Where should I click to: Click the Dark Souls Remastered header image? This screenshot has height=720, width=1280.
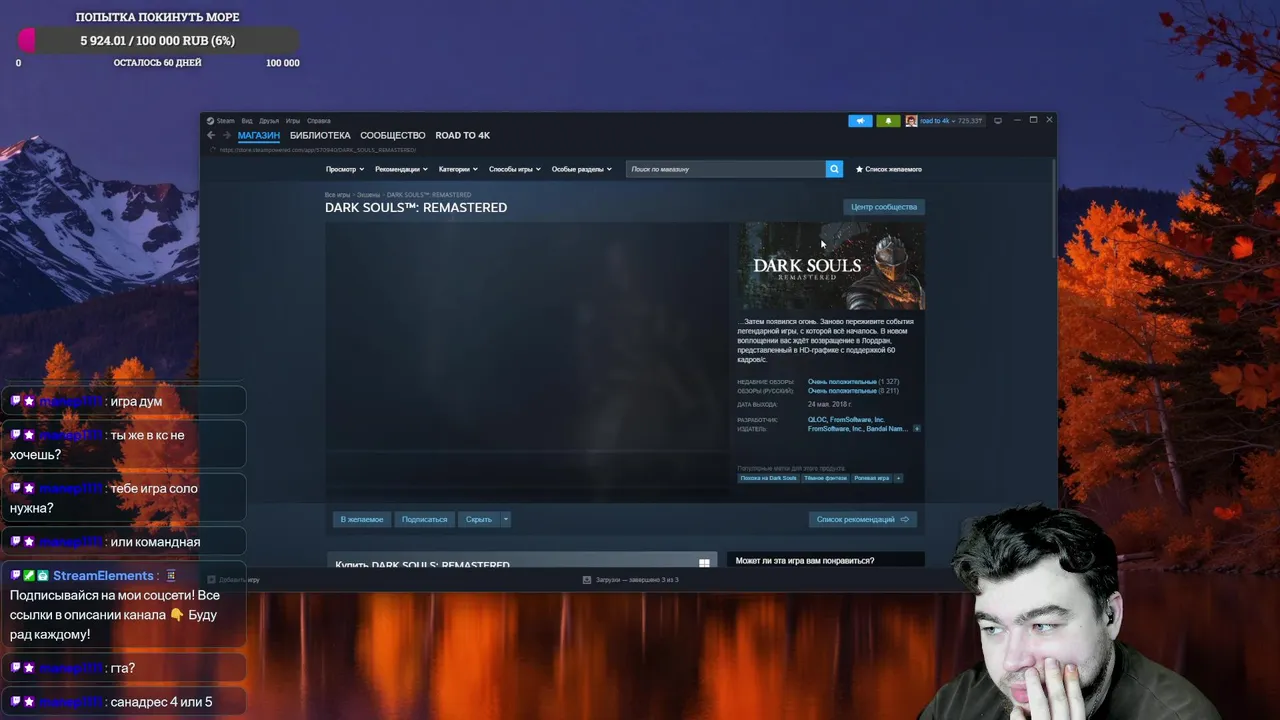(831, 266)
